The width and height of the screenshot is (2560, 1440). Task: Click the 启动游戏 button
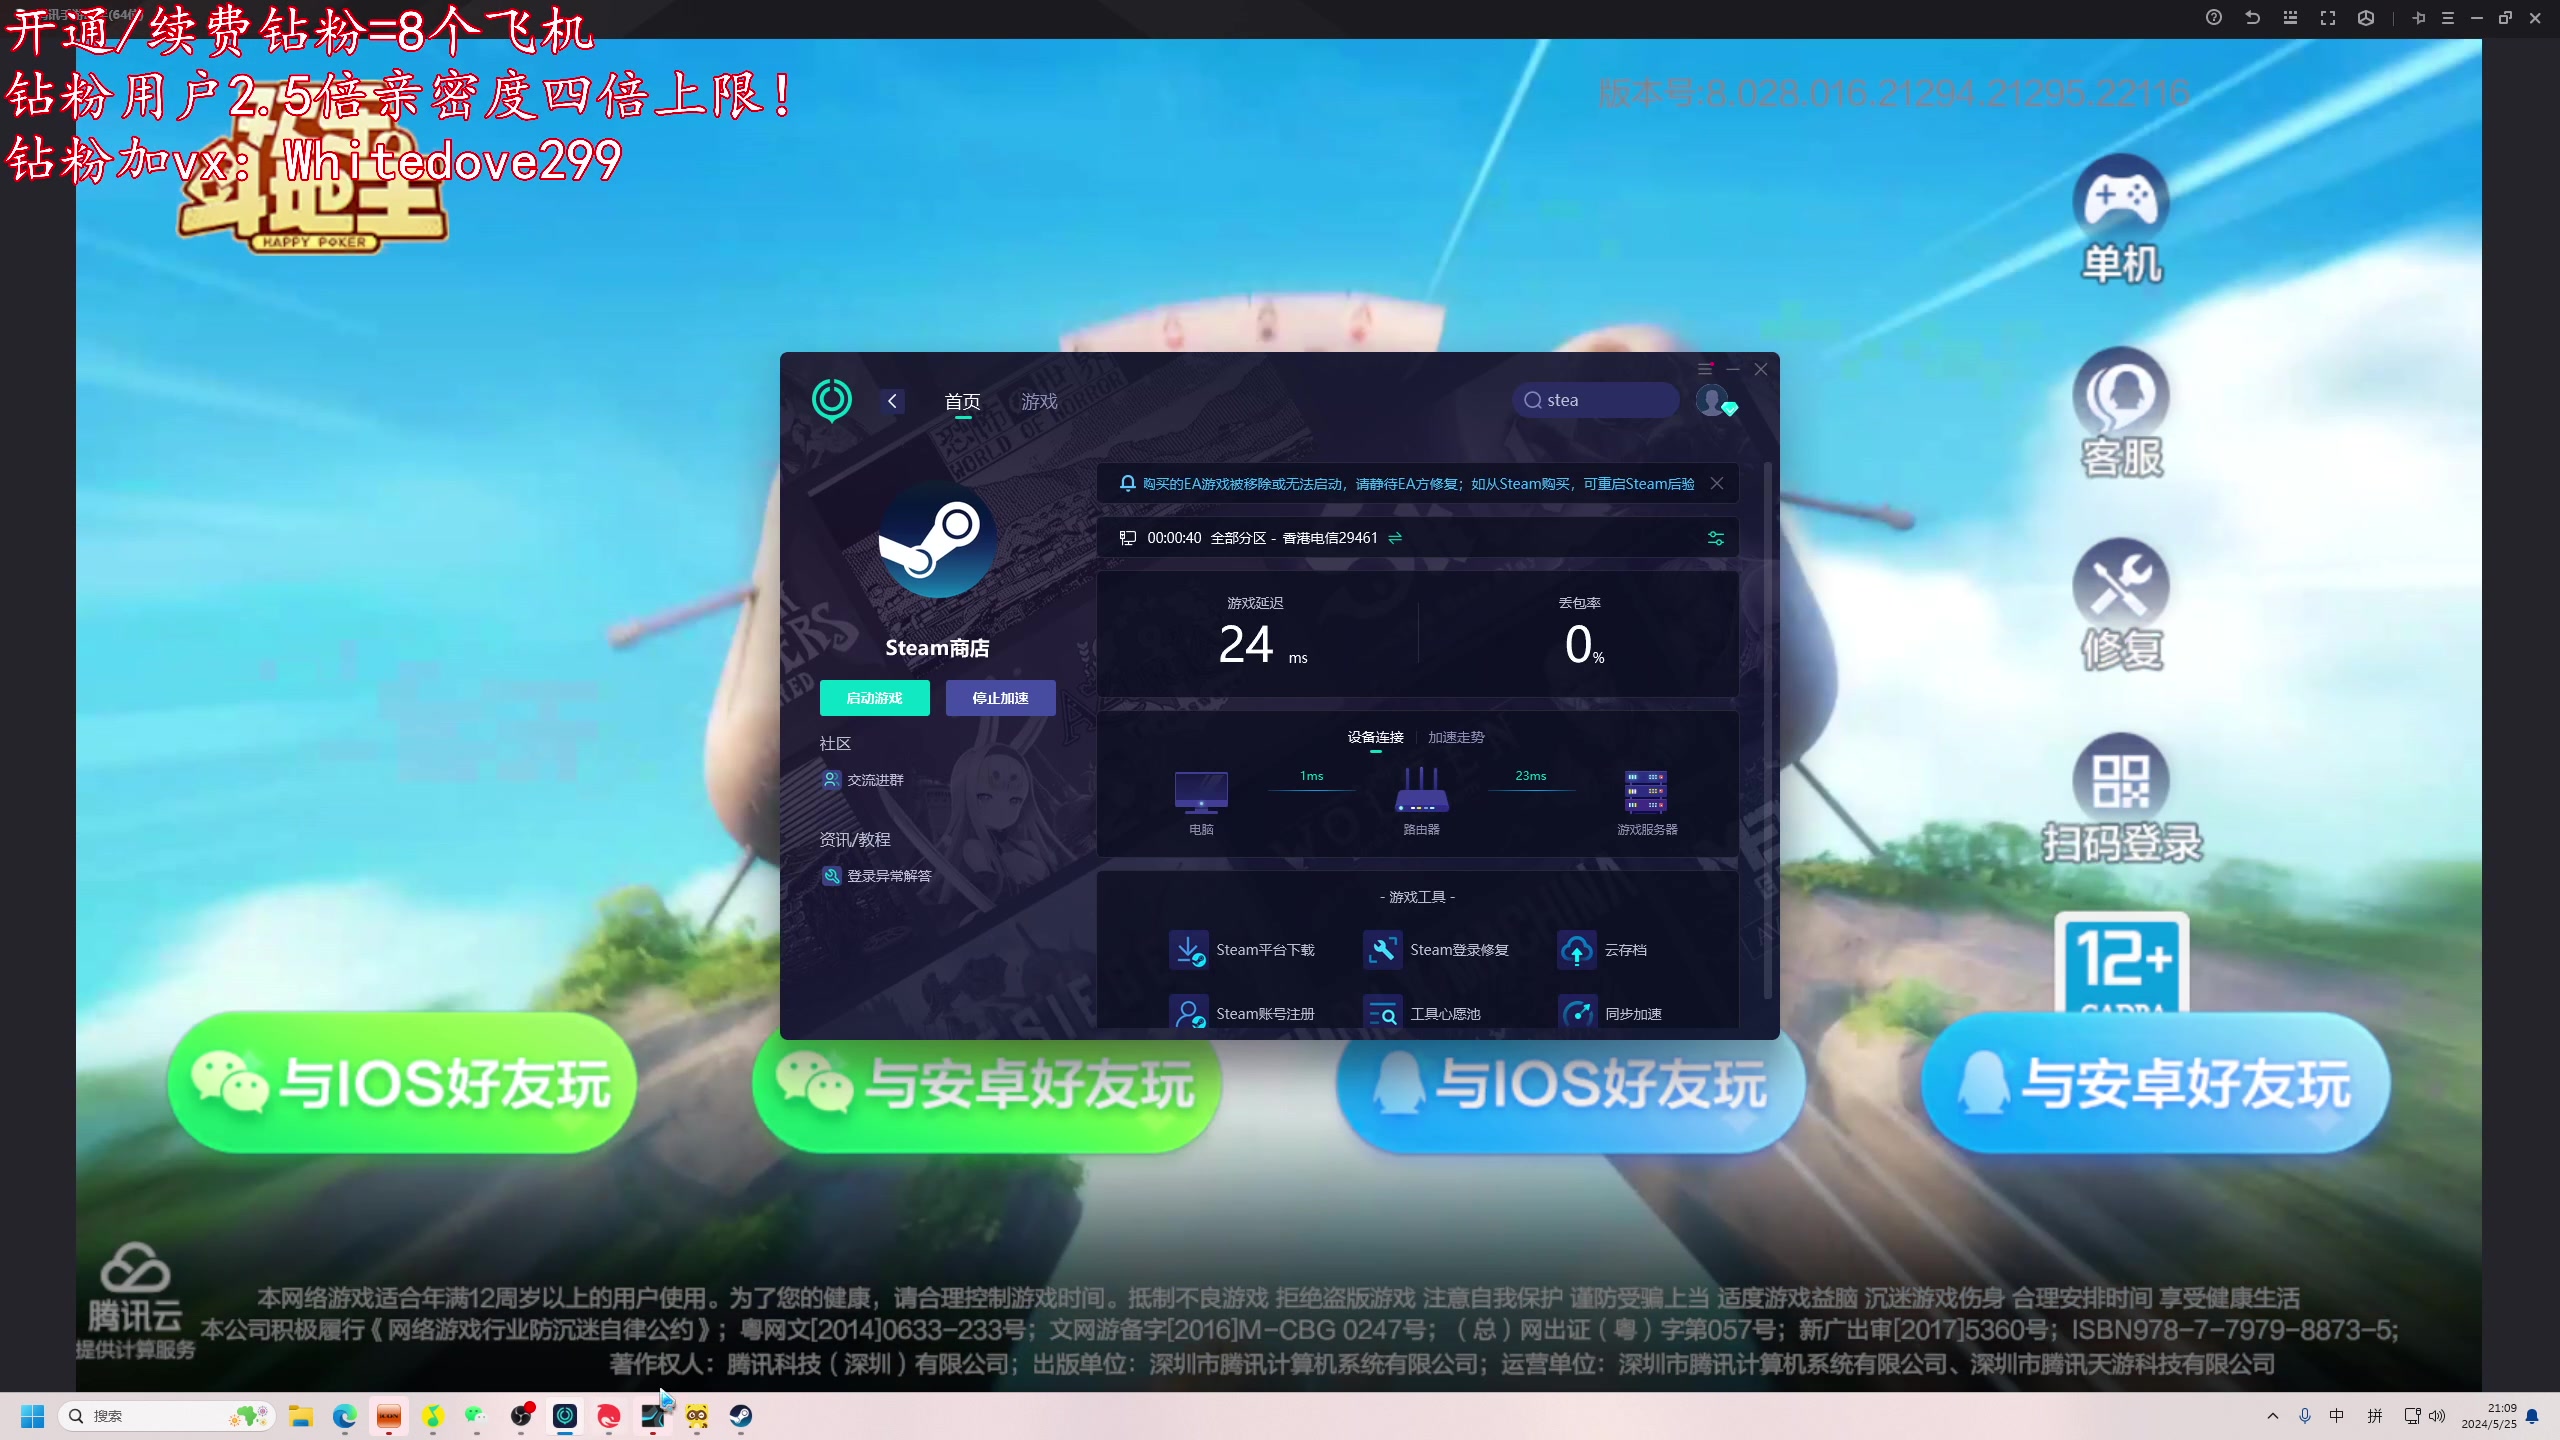874,698
